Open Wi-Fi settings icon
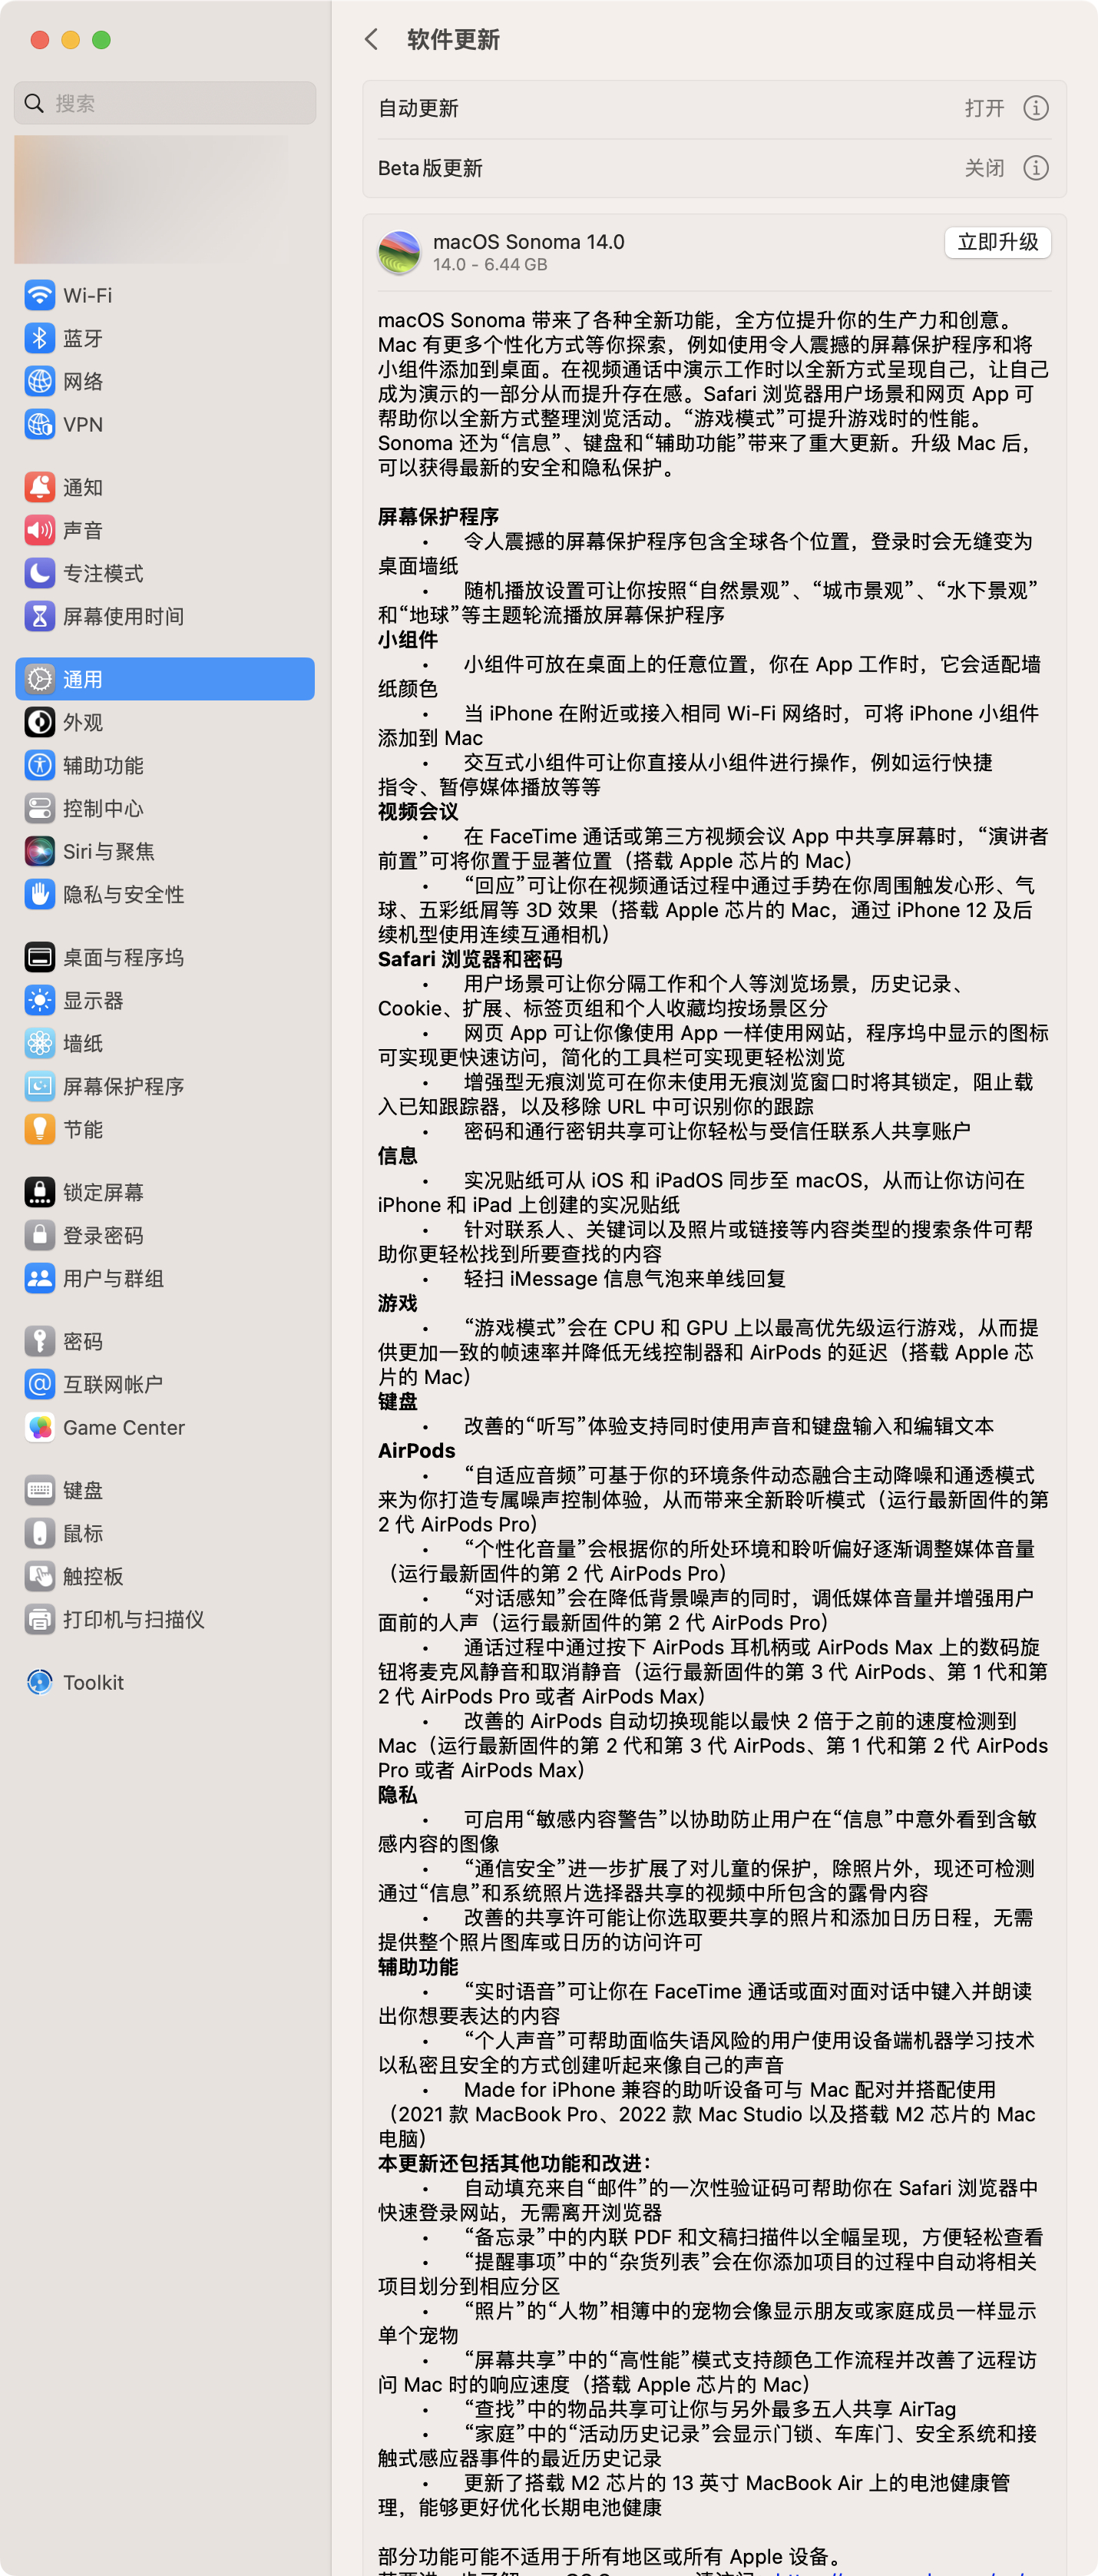1098x2576 pixels. tap(39, 295)
